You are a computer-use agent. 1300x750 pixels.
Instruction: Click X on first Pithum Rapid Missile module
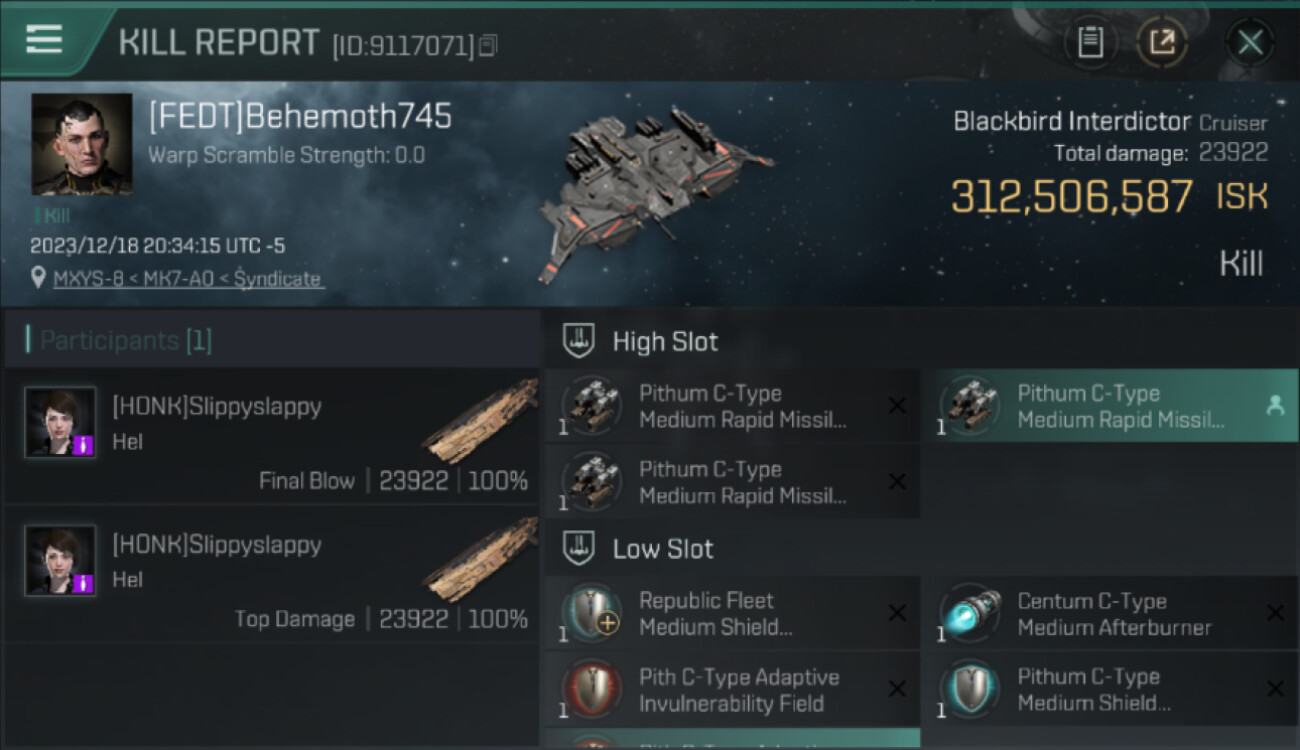(897, 406)
